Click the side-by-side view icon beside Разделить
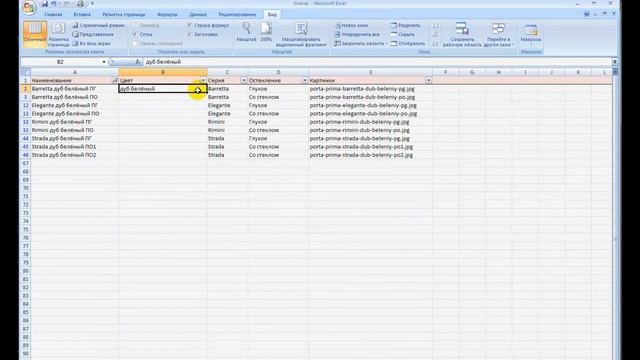The height and width of the screenshot is (360, 640). point(435,25)
